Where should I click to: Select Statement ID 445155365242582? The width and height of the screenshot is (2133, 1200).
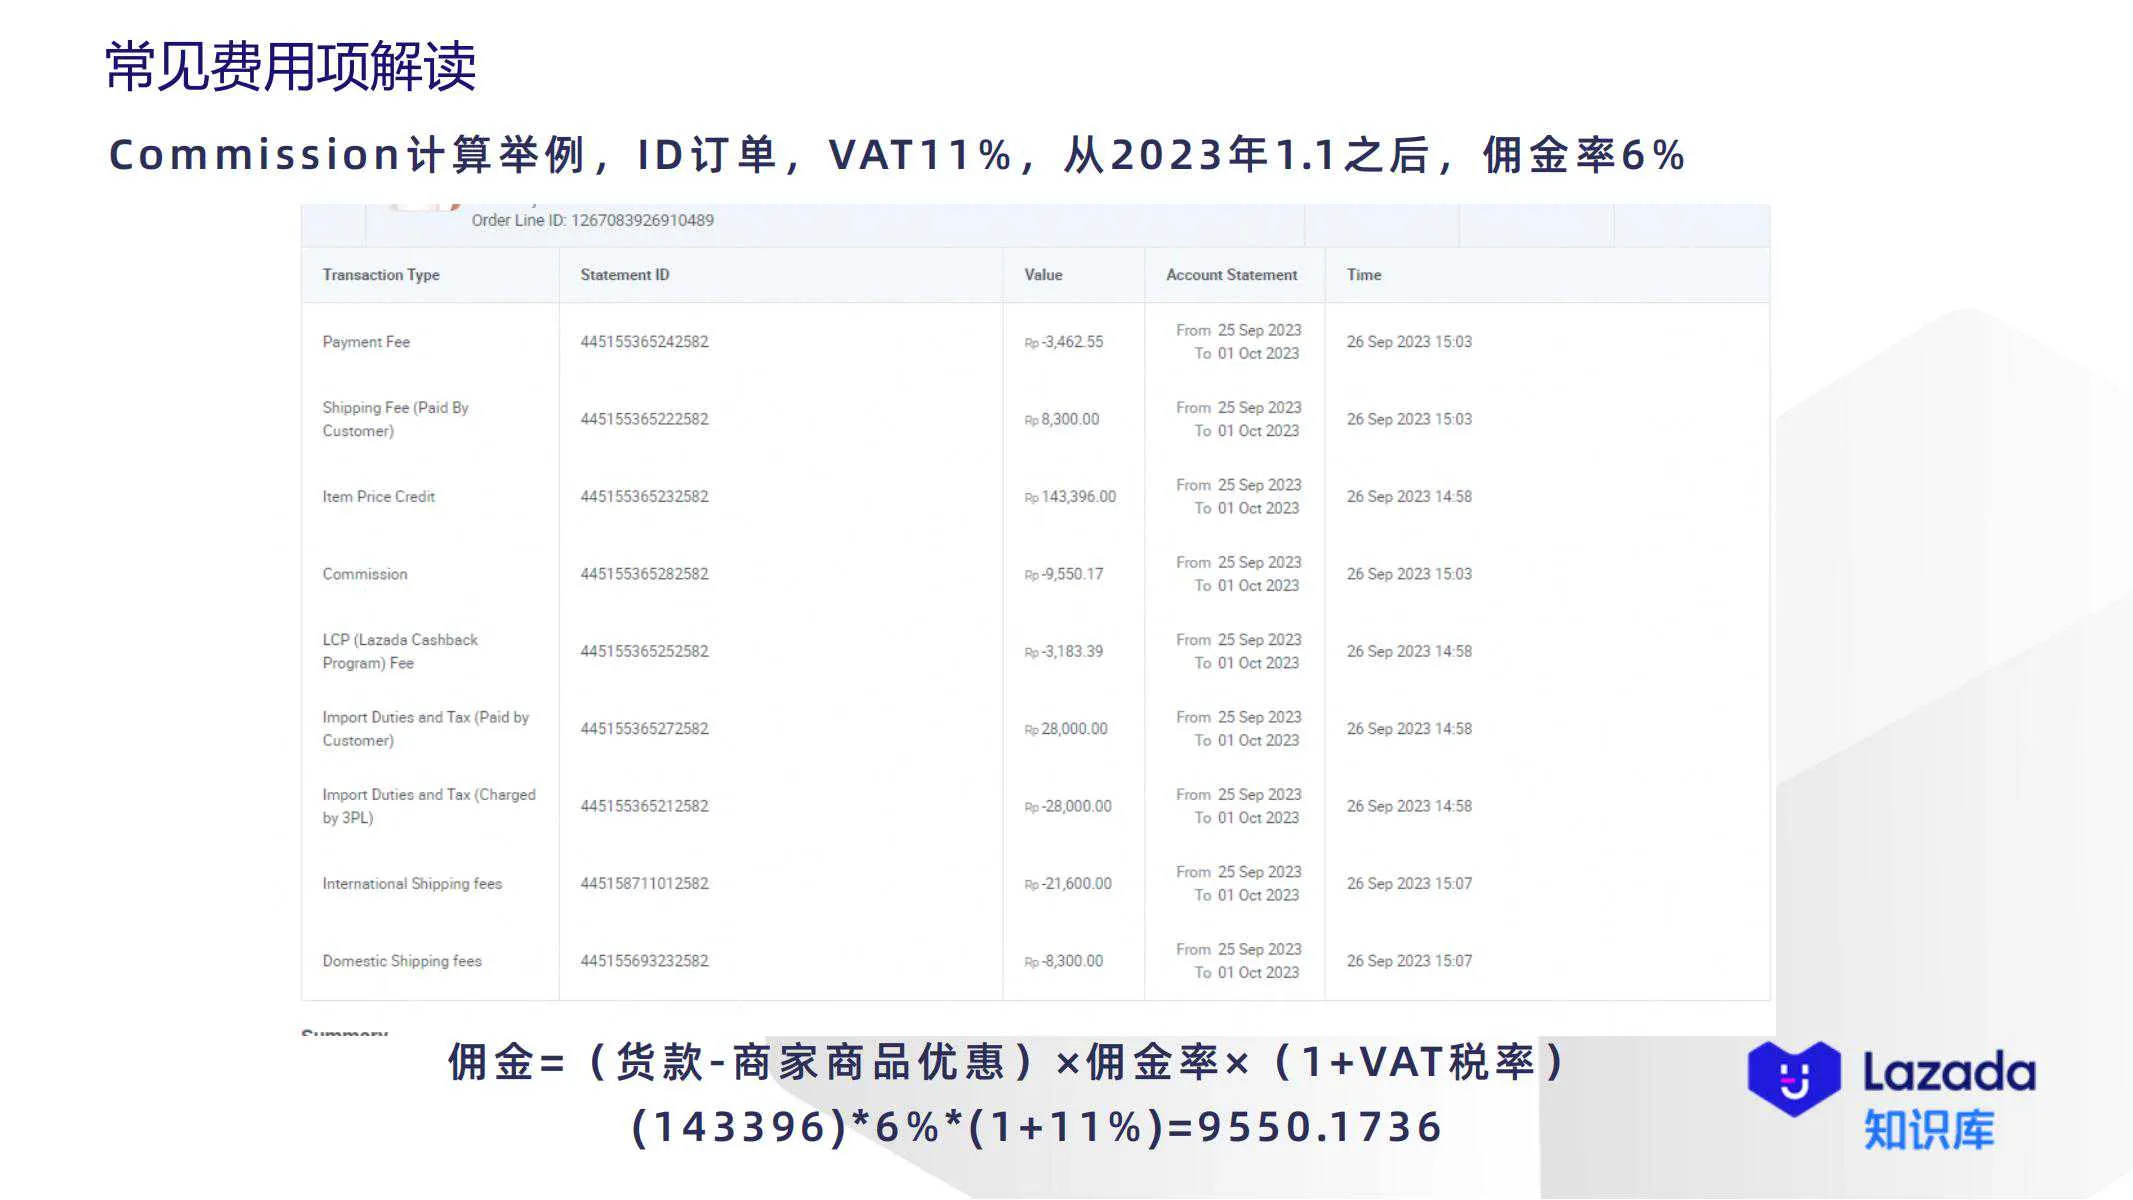tap(643, 341)
